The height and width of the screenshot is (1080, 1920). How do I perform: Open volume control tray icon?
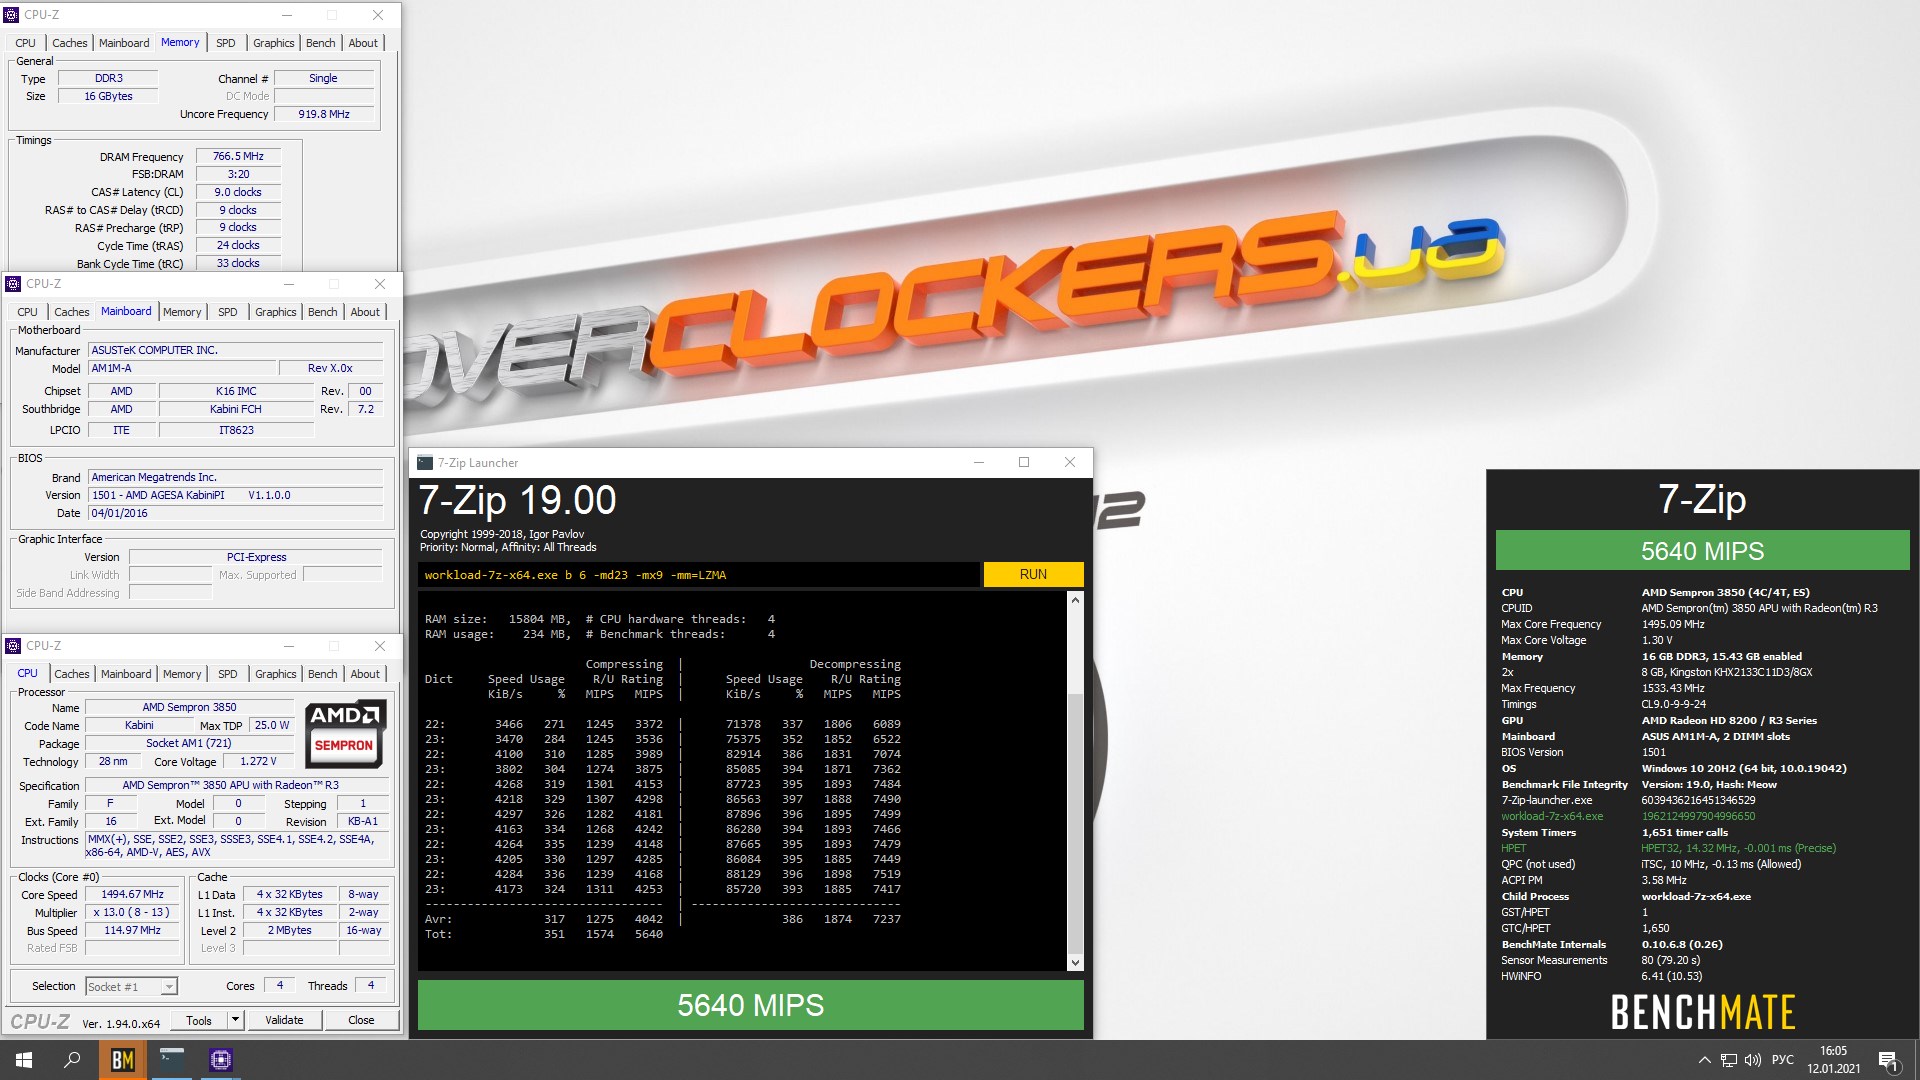[x=1752, y=1060]
